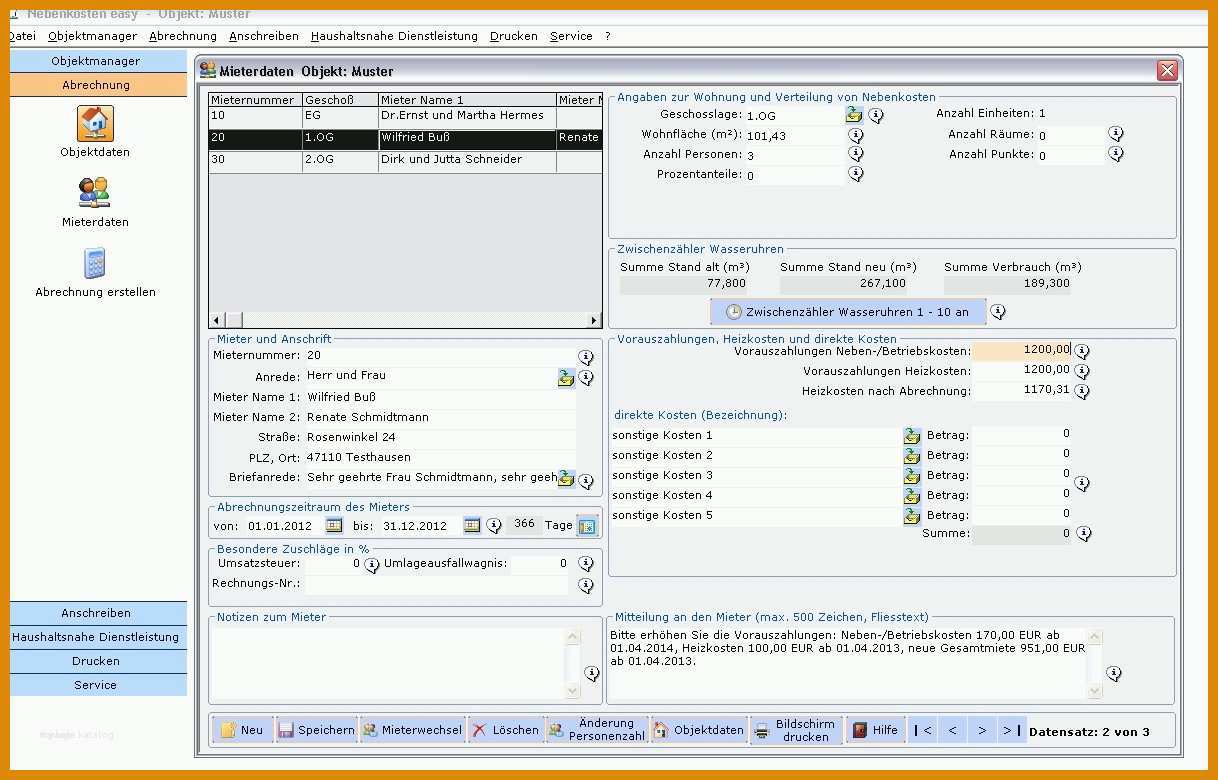This screenshot has height=780, width=1218.
Task: Go to first record button
Action: click(x=924, y=731)
